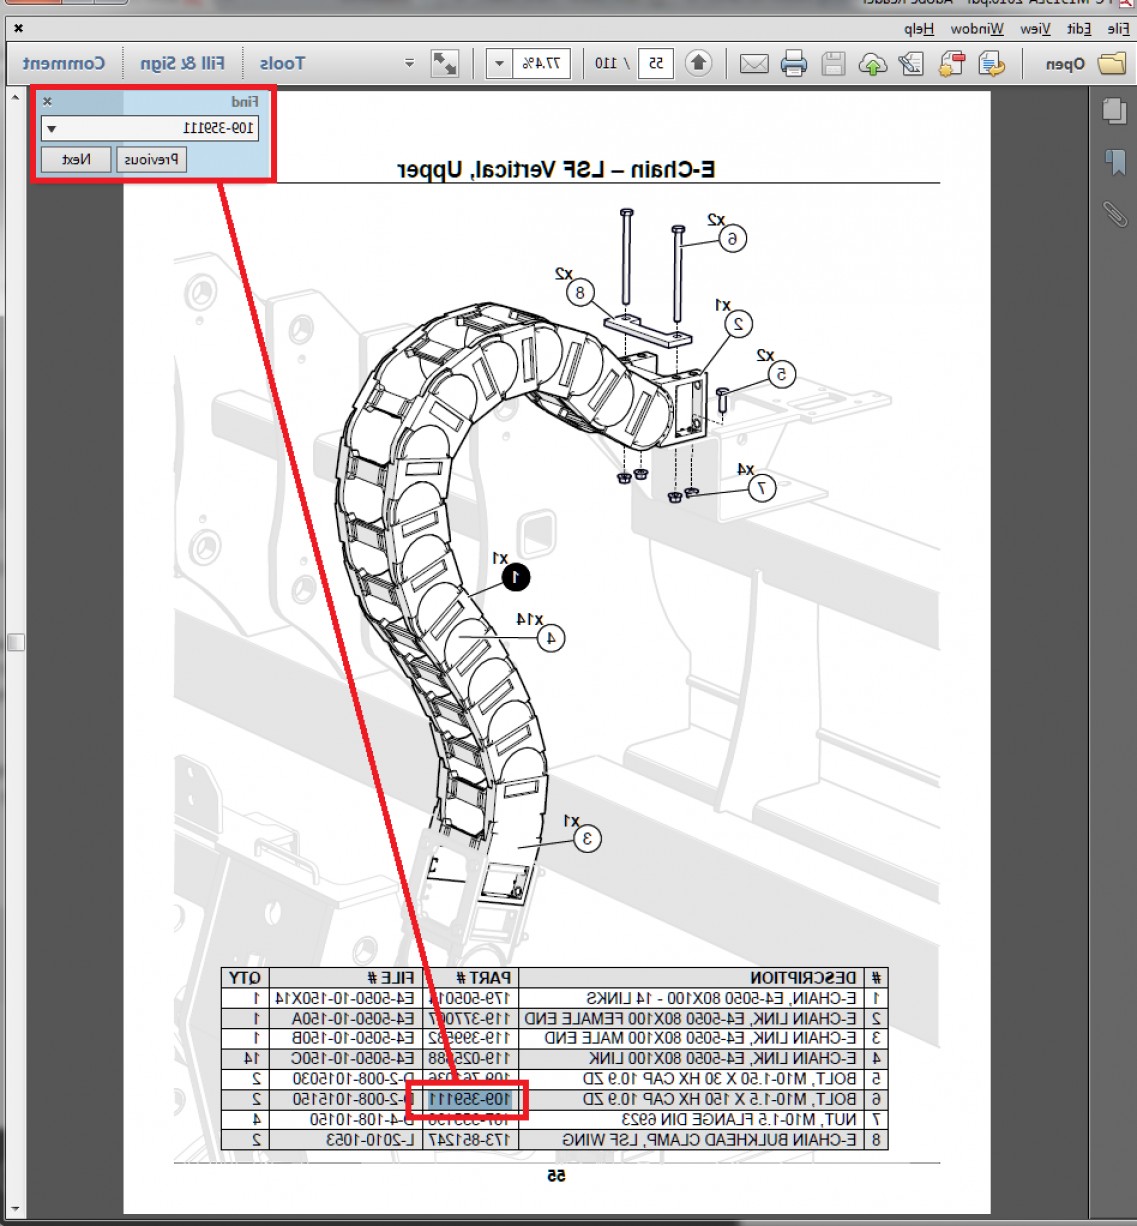The width and height of the screenshot is (1137, 1226).
Task: Expand the Find box options dropdown
Action: point(52,129)
